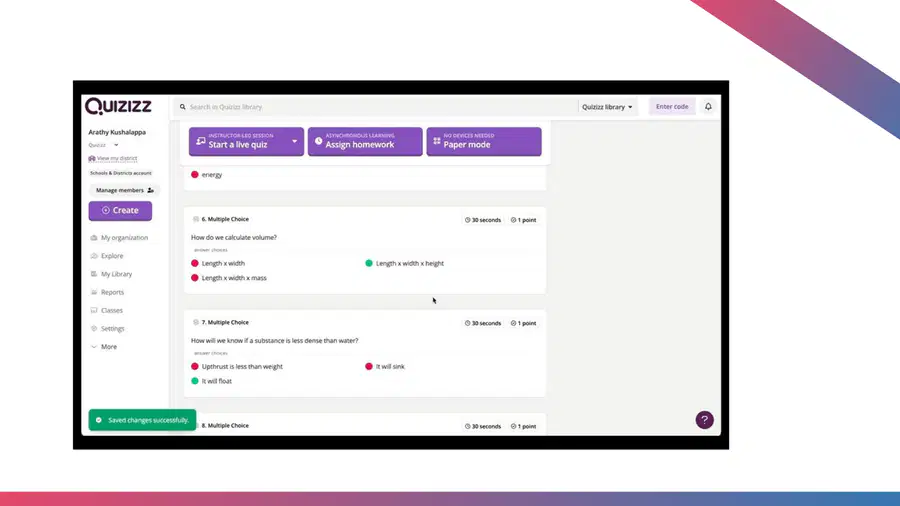Viewport: 900px width, 506px height.
Task: Click the green dot beside It will float
Action: pyautogui.click(x=195, y=381)
